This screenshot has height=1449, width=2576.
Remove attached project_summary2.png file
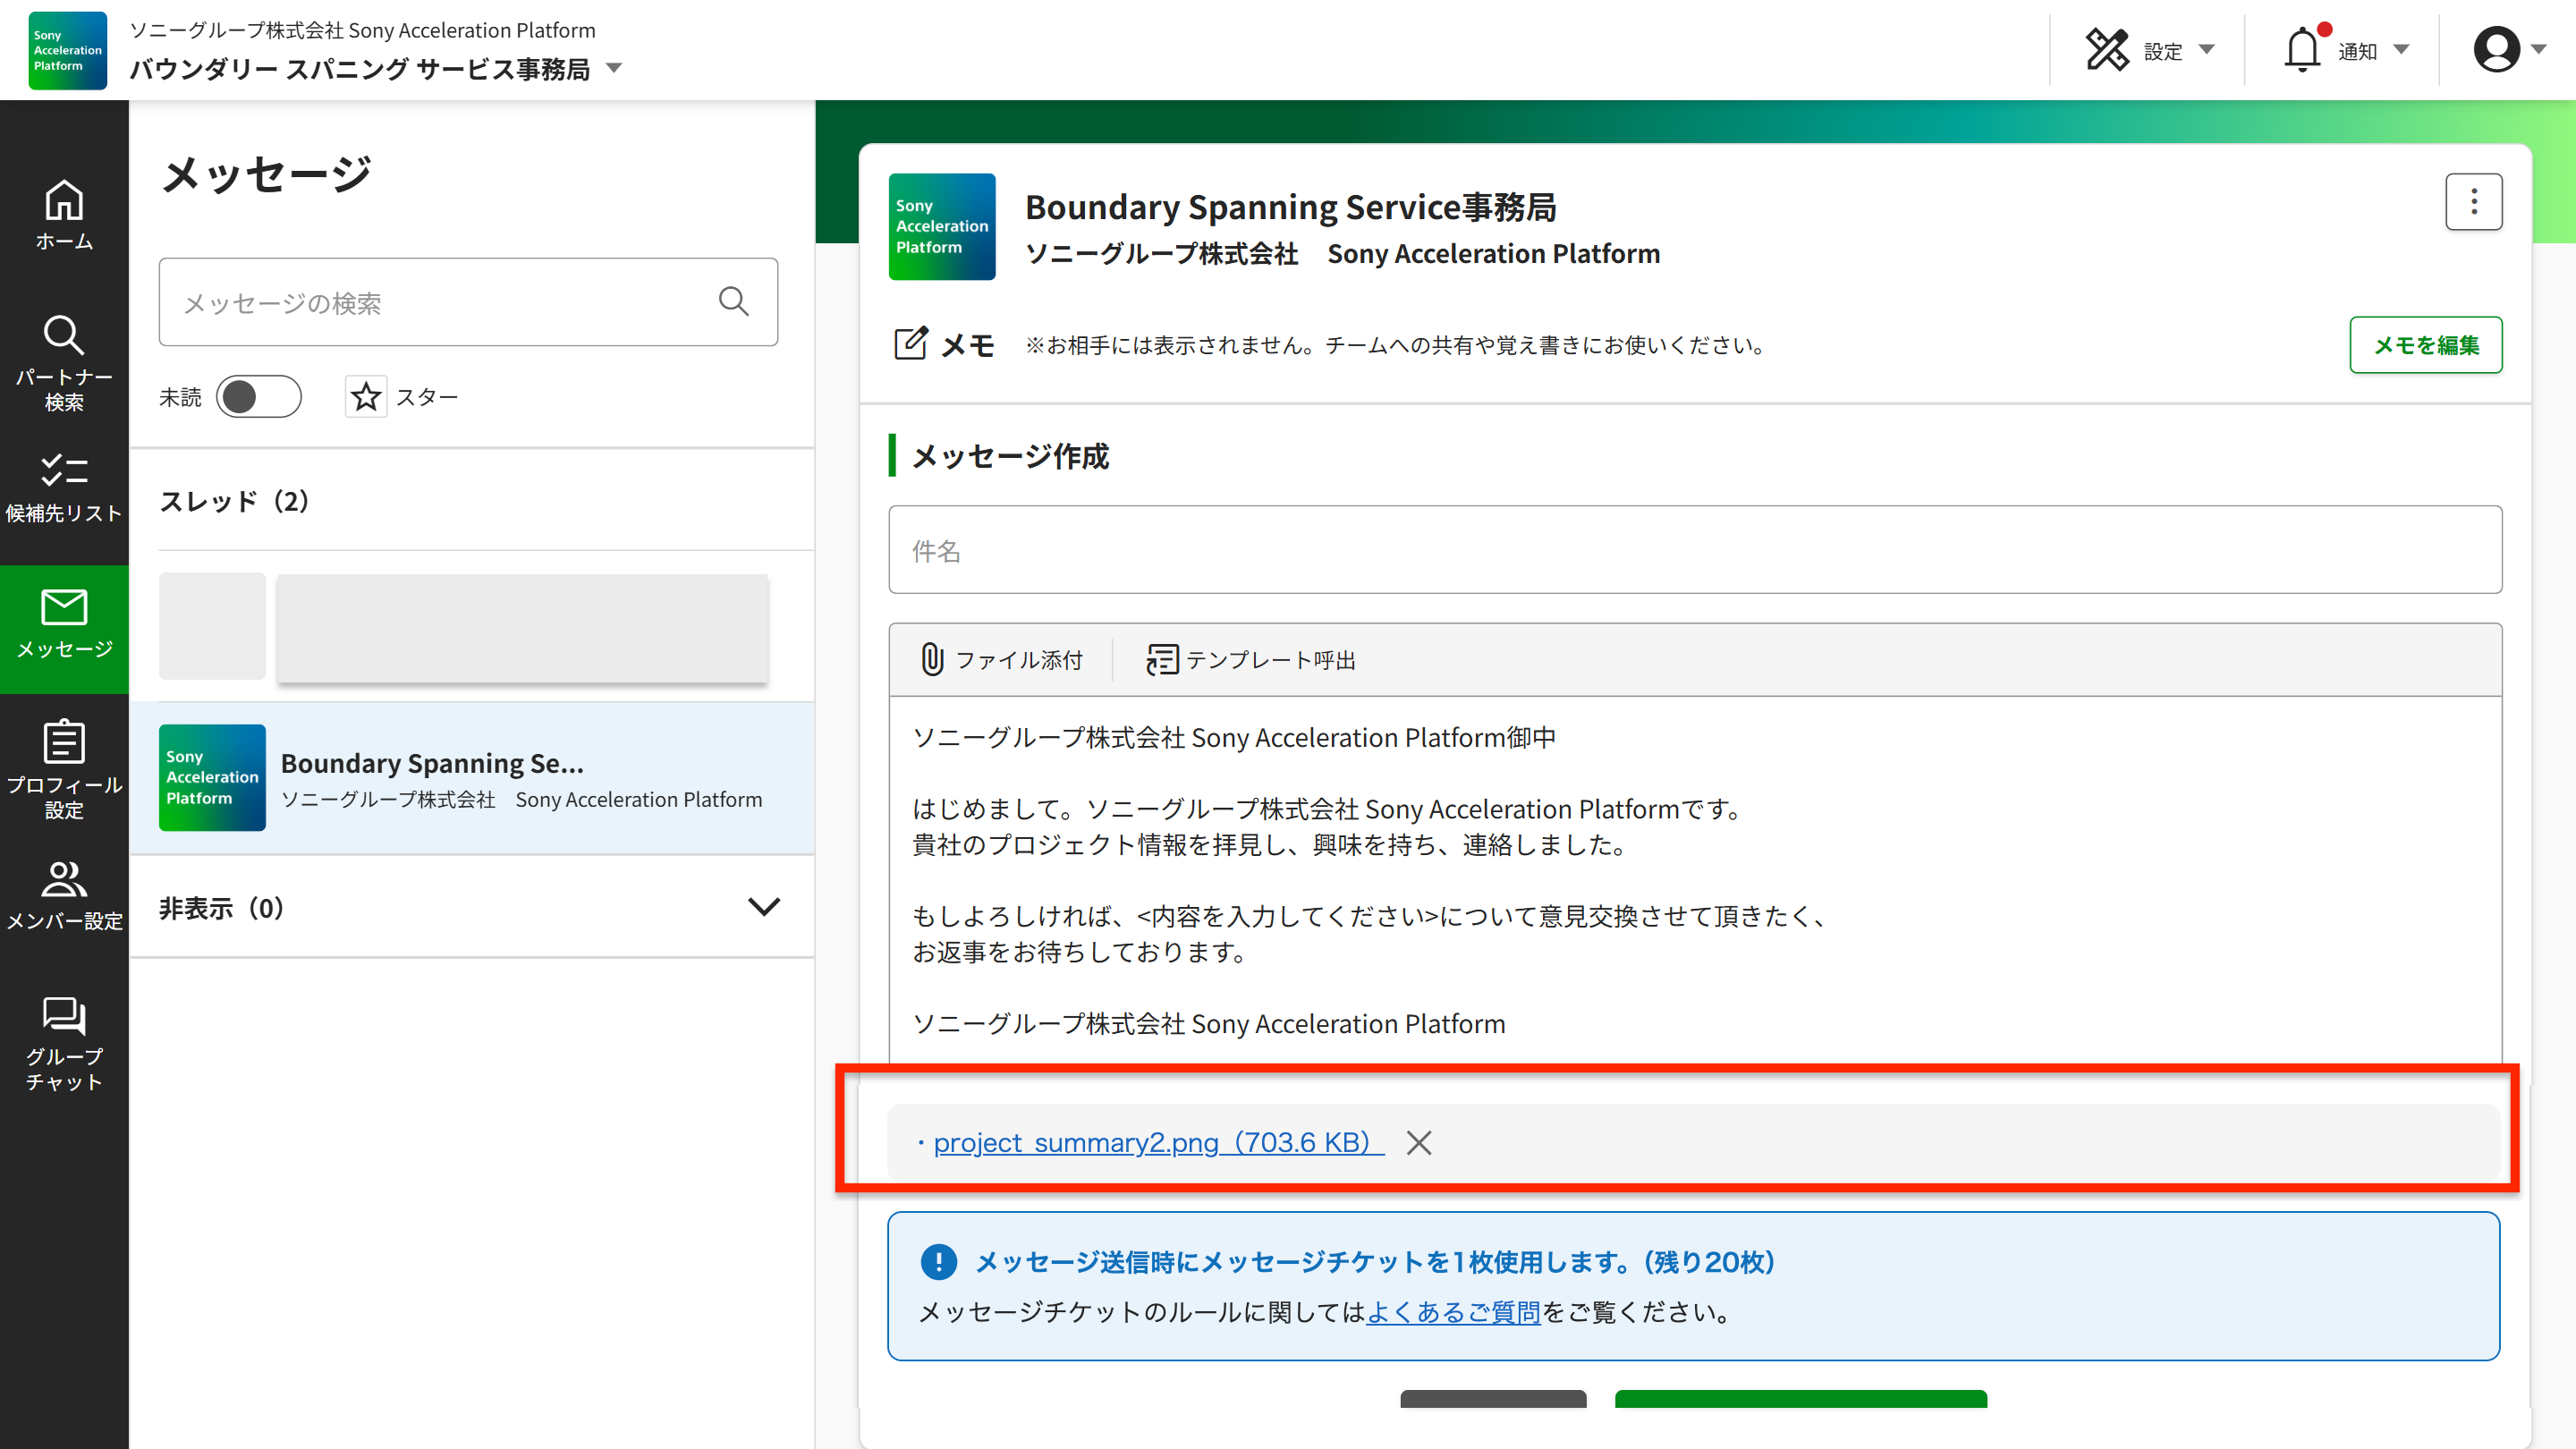coord(1418,1142)
